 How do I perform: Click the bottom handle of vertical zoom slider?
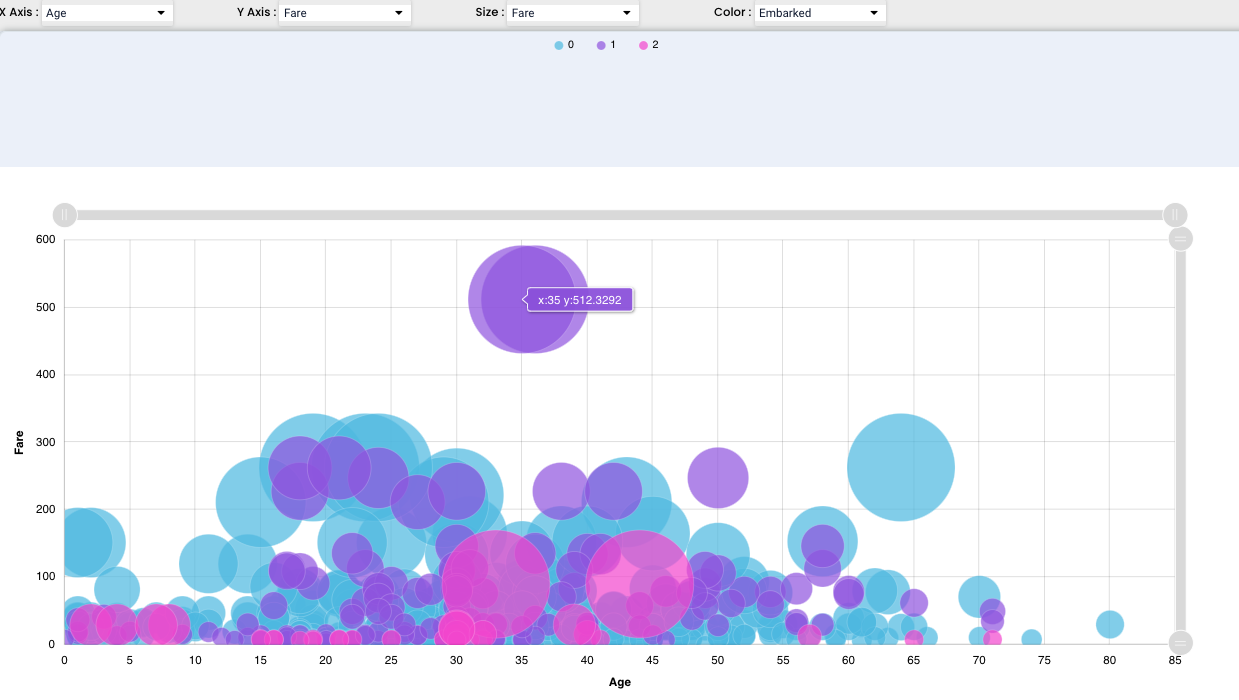[x=1181, y=642]
